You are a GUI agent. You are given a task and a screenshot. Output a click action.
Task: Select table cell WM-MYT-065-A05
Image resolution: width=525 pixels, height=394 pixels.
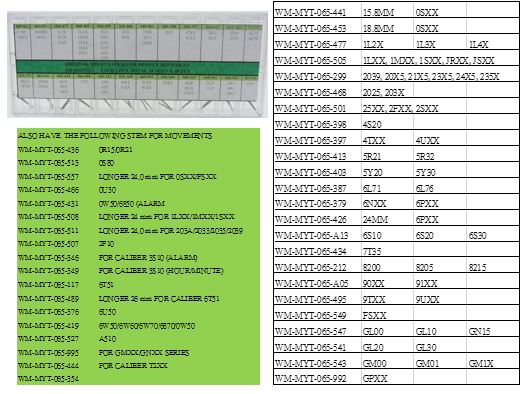[317, 281]
